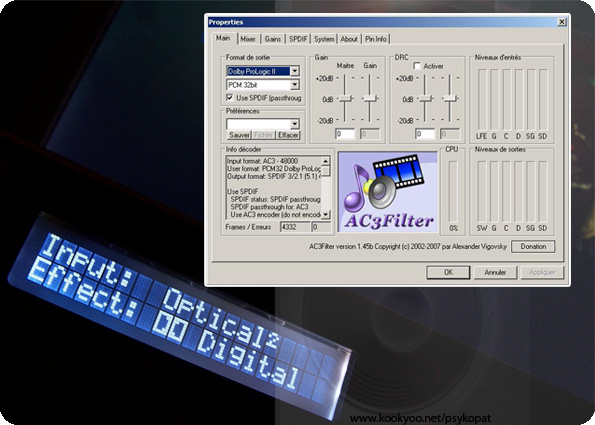Screen dimensions: 595x425
Task: Click the Maître gain slider handle
Action: (345, 98)
